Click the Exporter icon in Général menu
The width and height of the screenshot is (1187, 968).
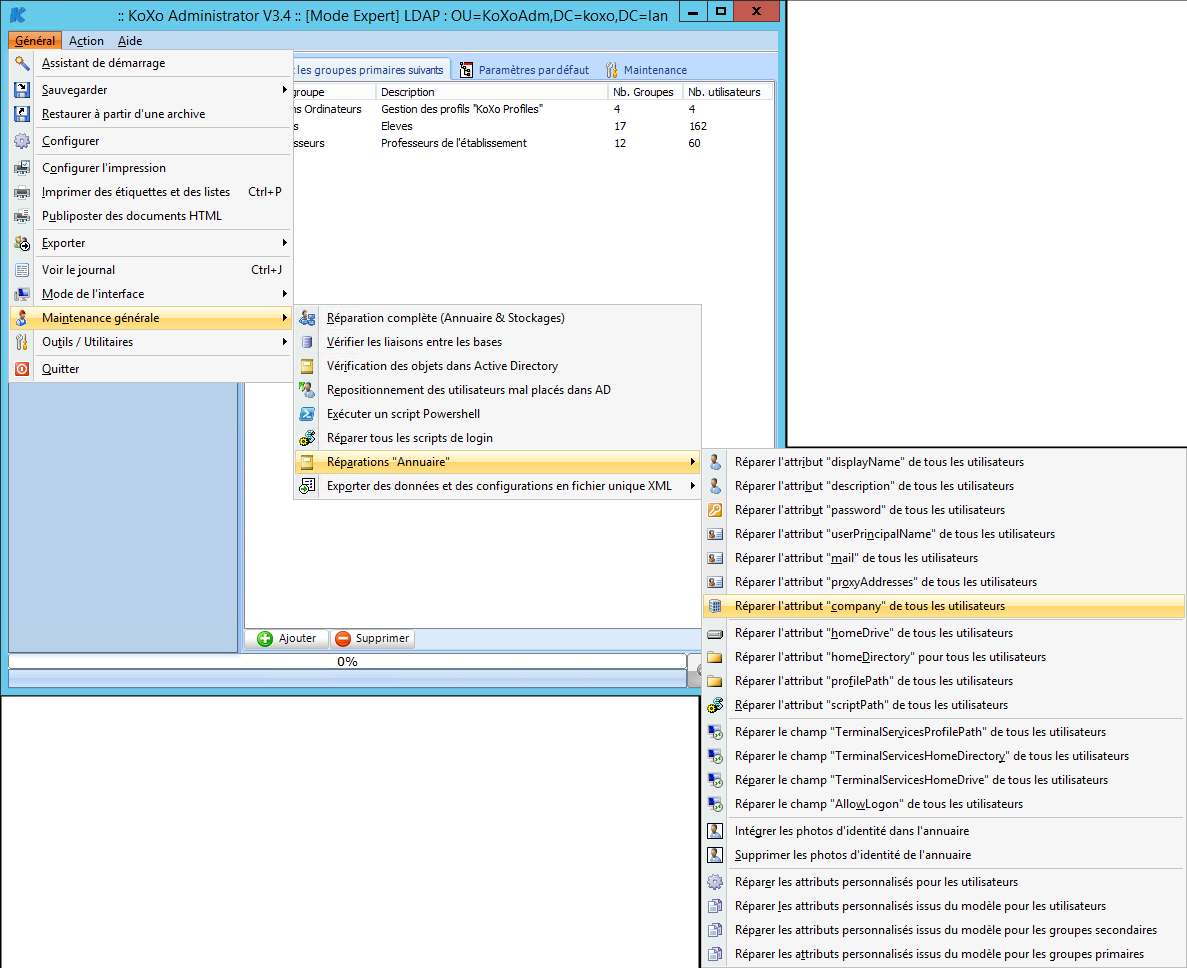[x=22, y=243]
